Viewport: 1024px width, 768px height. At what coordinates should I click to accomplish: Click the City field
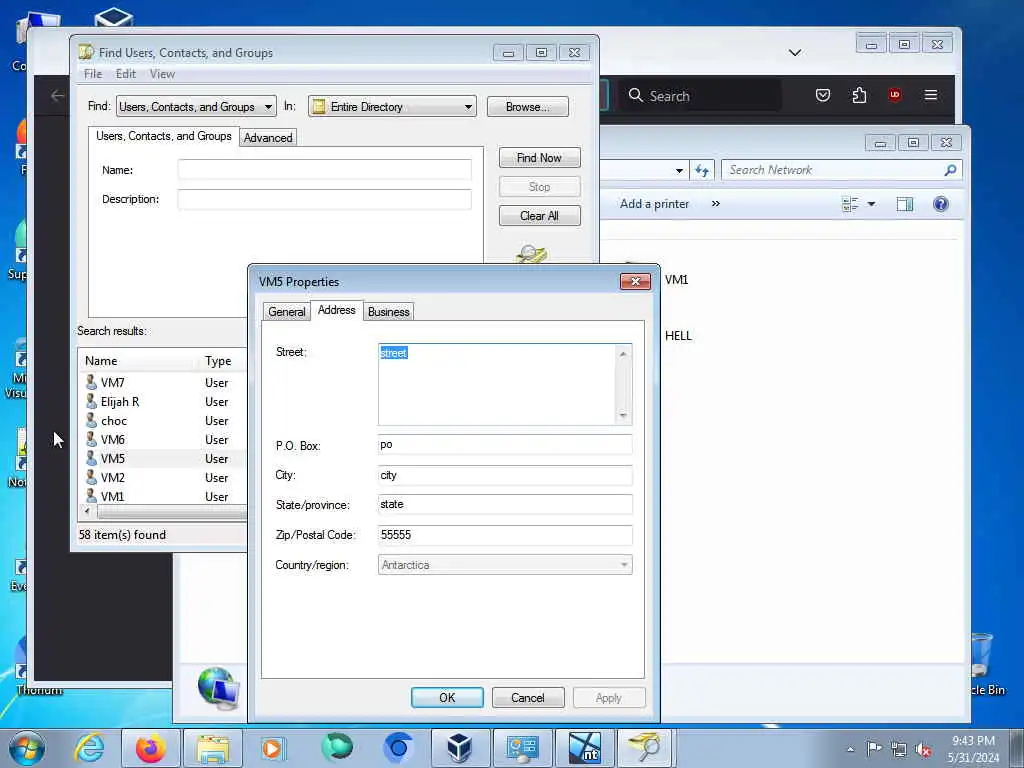coord(505,475)
